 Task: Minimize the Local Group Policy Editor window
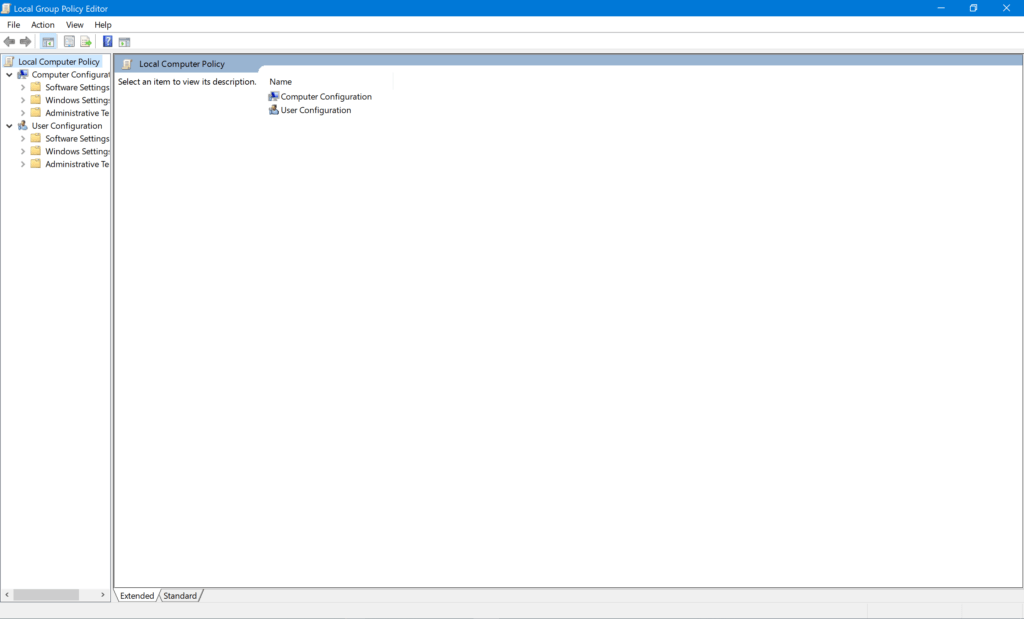coord(941,8)
